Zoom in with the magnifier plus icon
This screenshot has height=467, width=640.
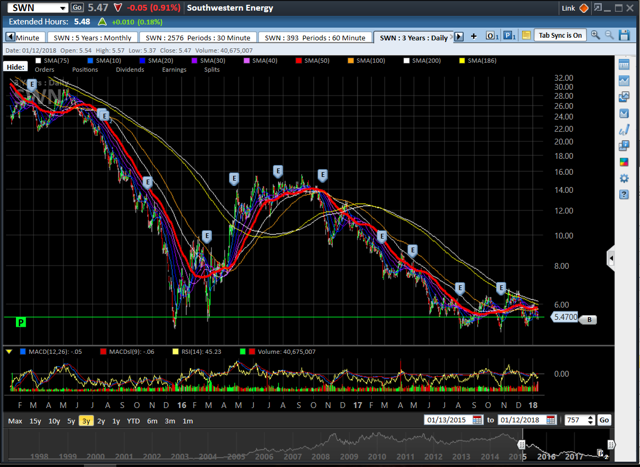(x=596, y=36)
